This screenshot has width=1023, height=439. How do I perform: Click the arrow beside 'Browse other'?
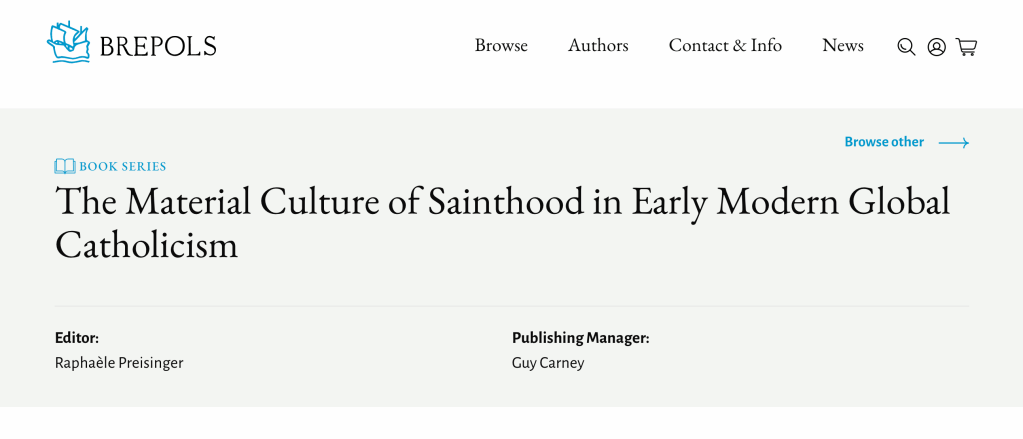pyautogui.click(x=953, y=143)
